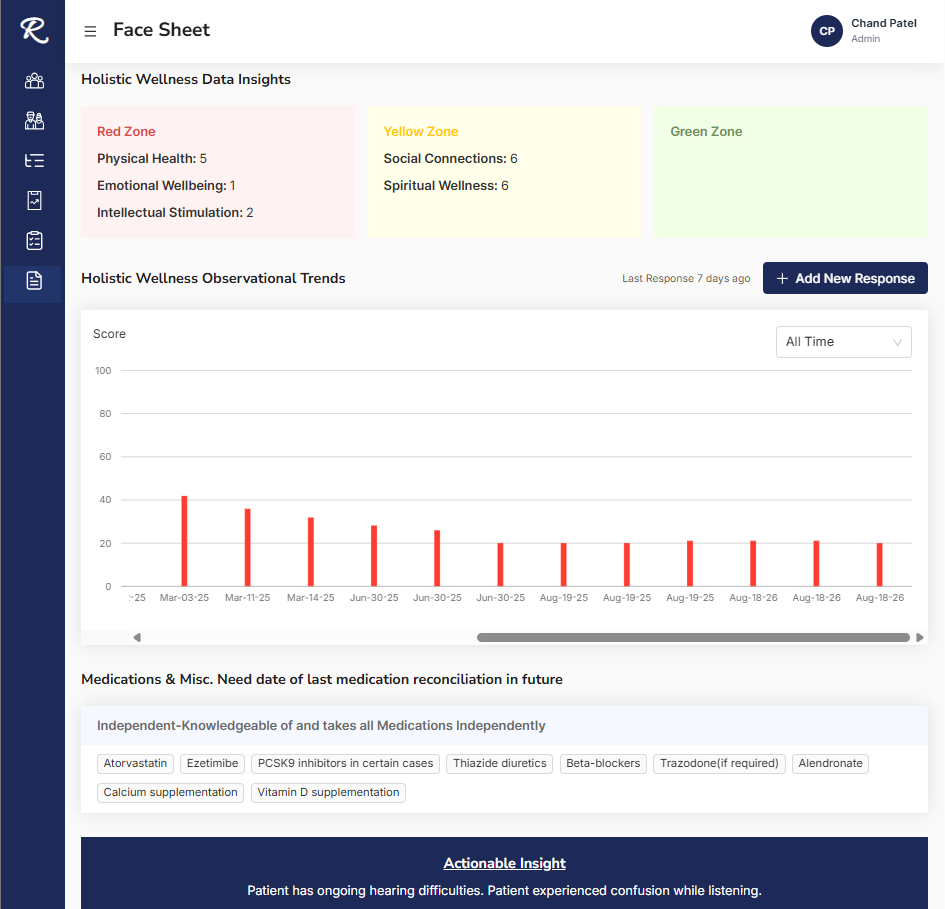This screenshot has height=909, width=945.
Task: Open the group of people sidebar icon
Action: click(34, 81)
